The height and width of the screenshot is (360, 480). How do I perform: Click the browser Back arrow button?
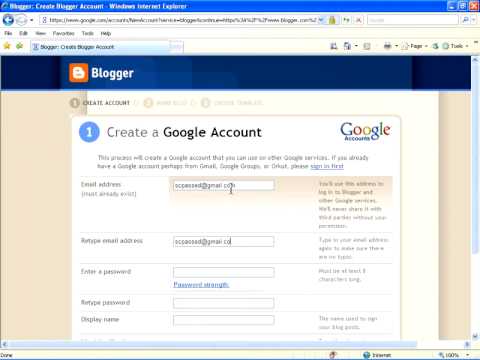click(x=8, y=20)
